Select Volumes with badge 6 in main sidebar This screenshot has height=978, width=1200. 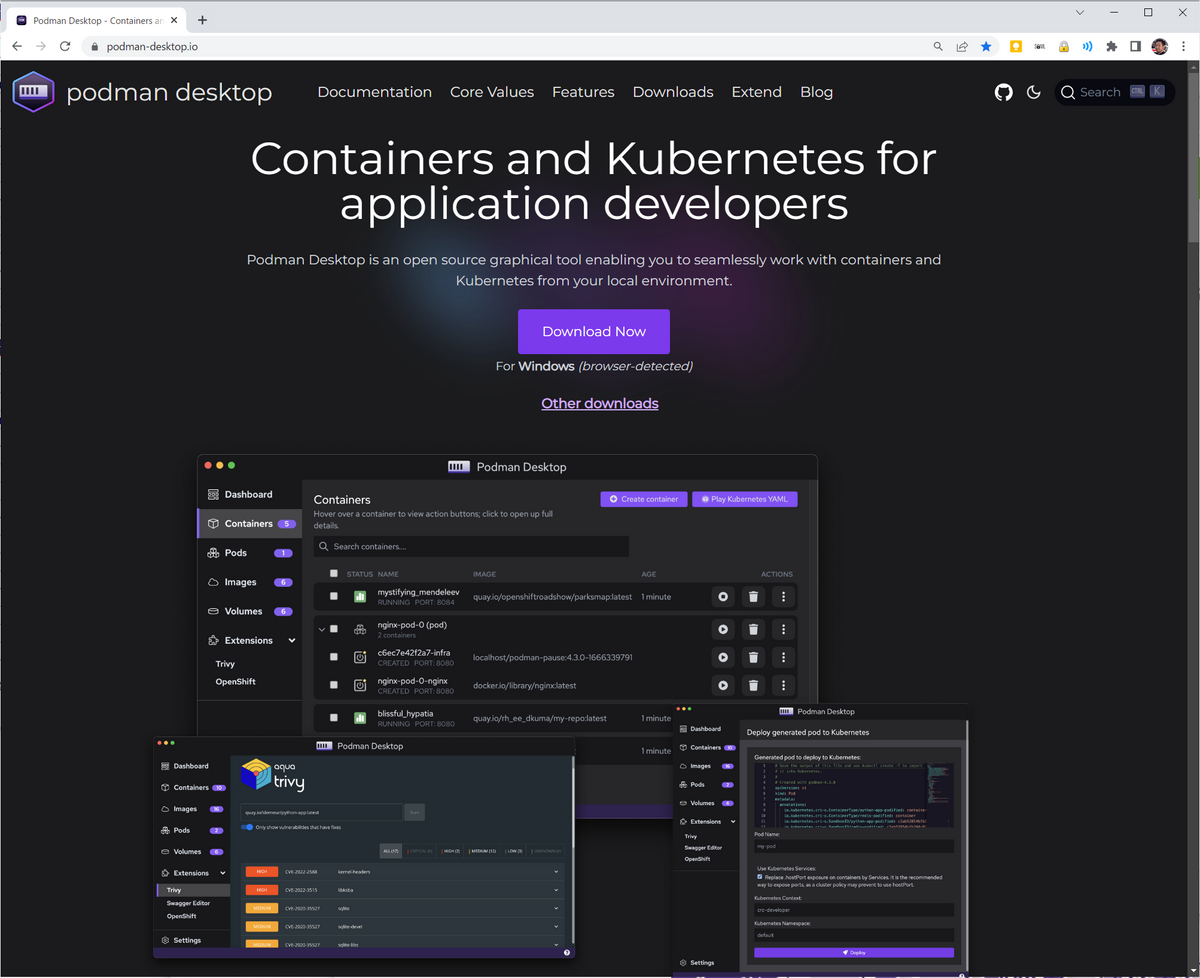pos(250,611)
